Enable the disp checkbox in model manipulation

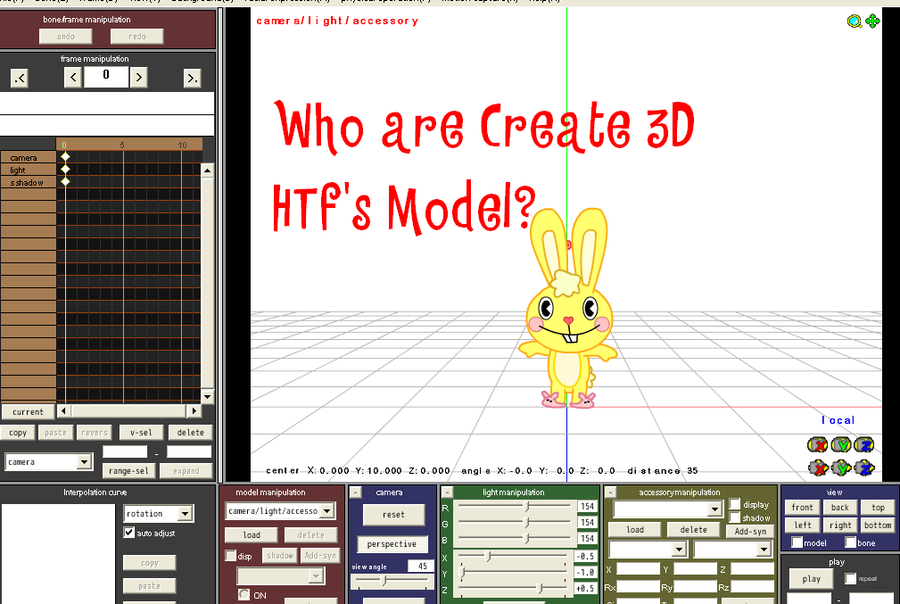[x=231, y=555]
